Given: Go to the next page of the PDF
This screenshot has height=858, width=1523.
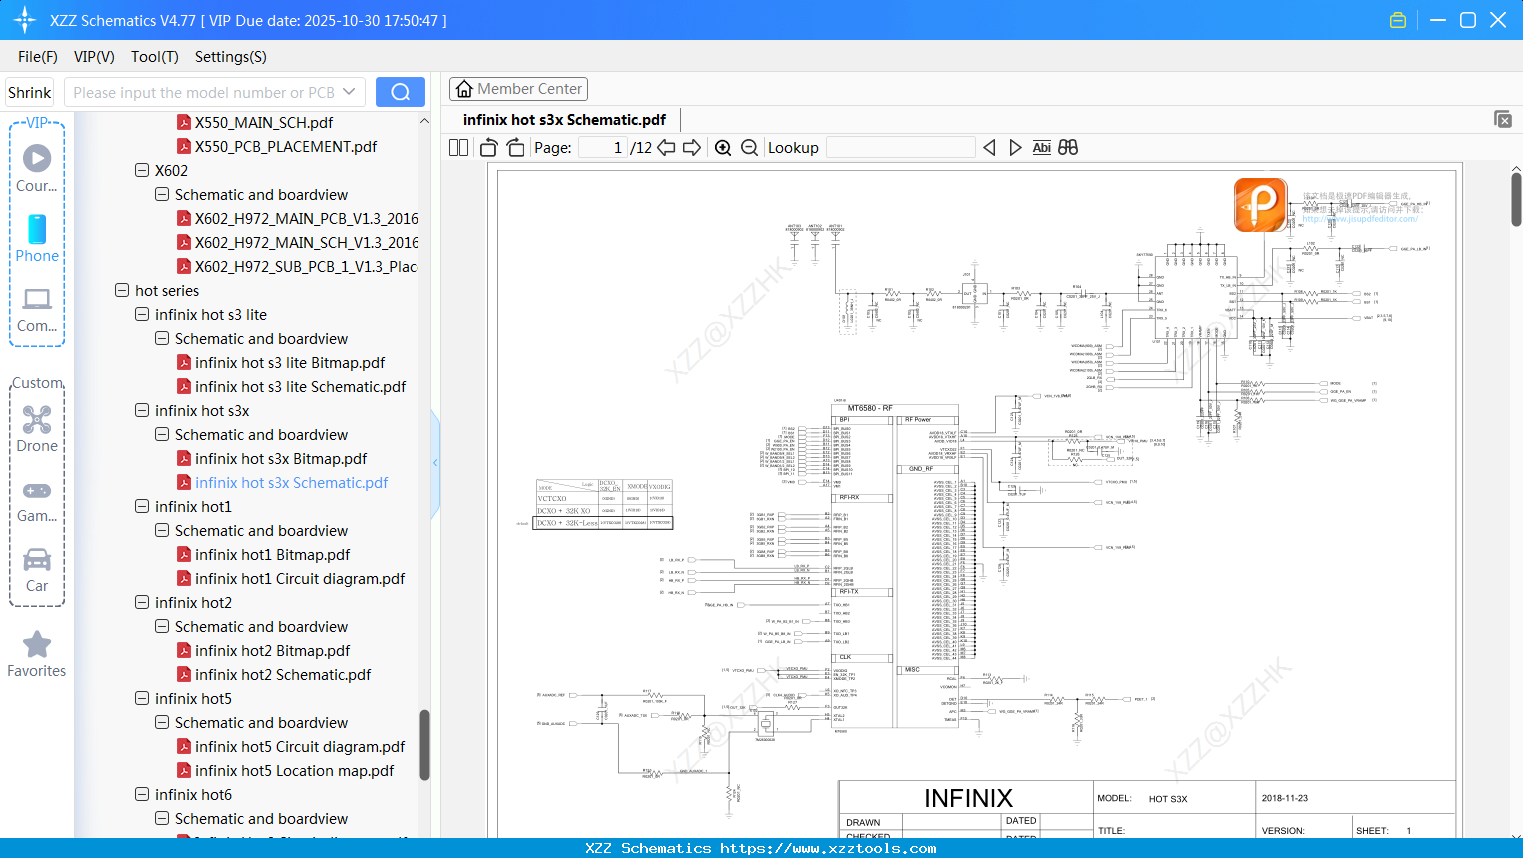Looking at the screenshot, I should click(x=691, y=147).
